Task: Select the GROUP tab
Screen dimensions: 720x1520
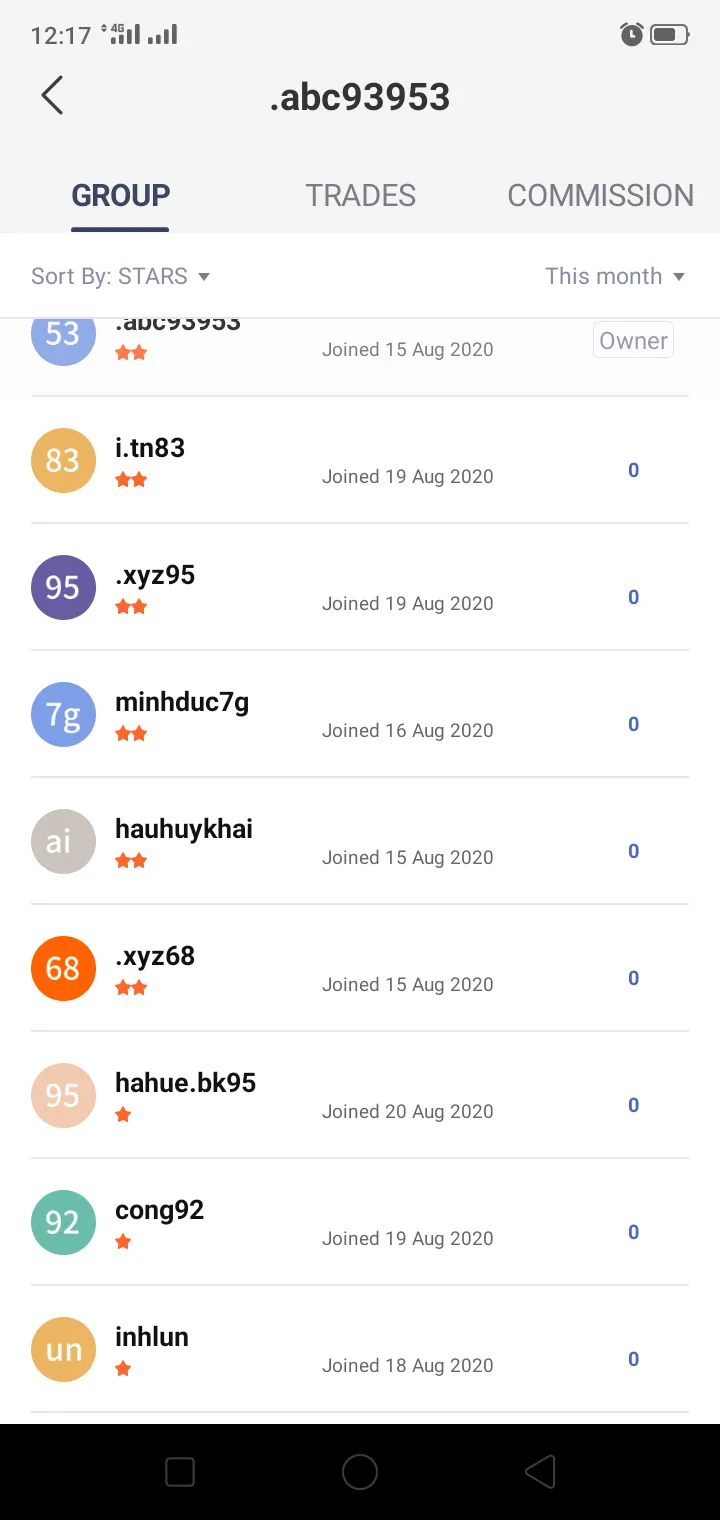Action: click(x=120, y=195)
